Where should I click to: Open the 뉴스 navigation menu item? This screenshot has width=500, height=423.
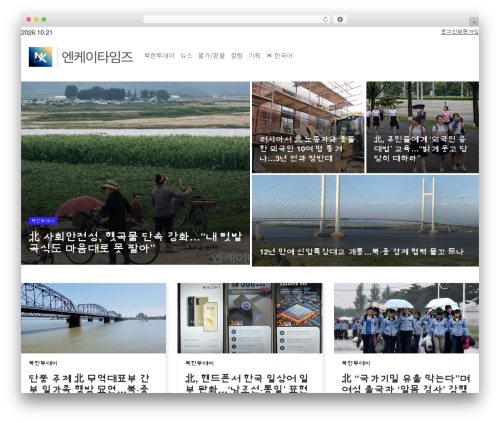click(186, 56)
